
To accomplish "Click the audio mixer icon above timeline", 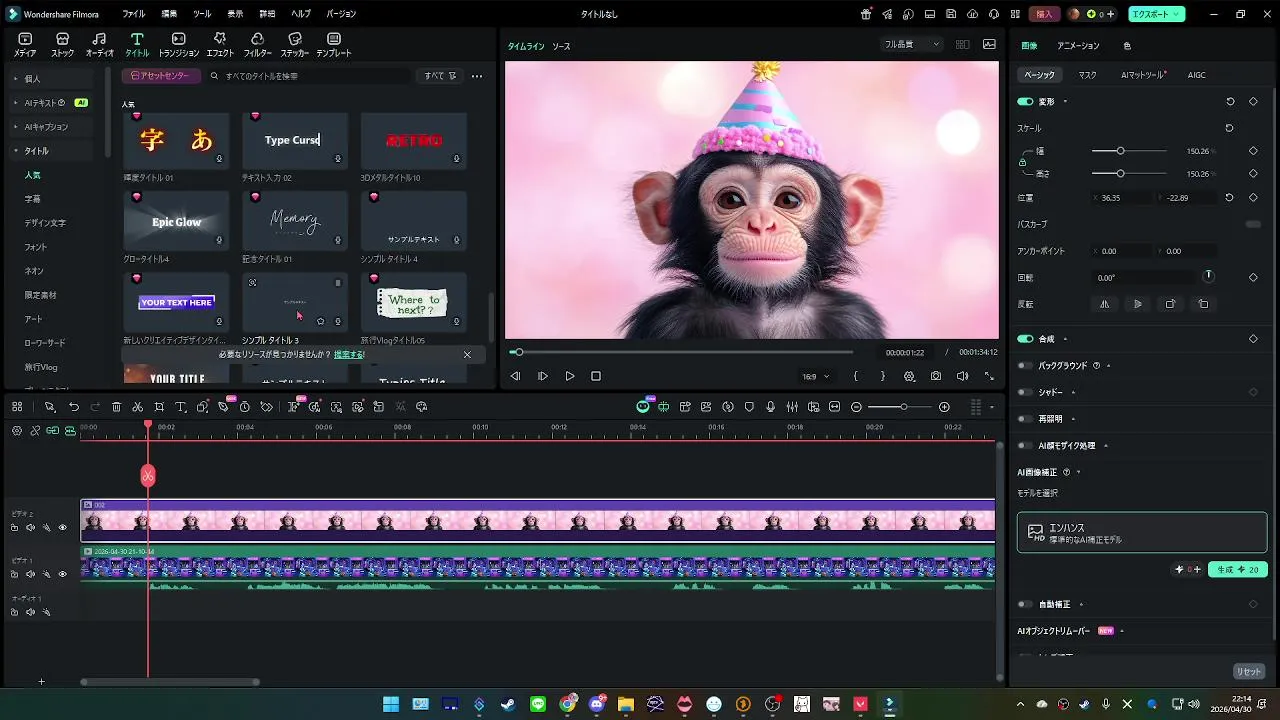I will [x=792, y=407].
